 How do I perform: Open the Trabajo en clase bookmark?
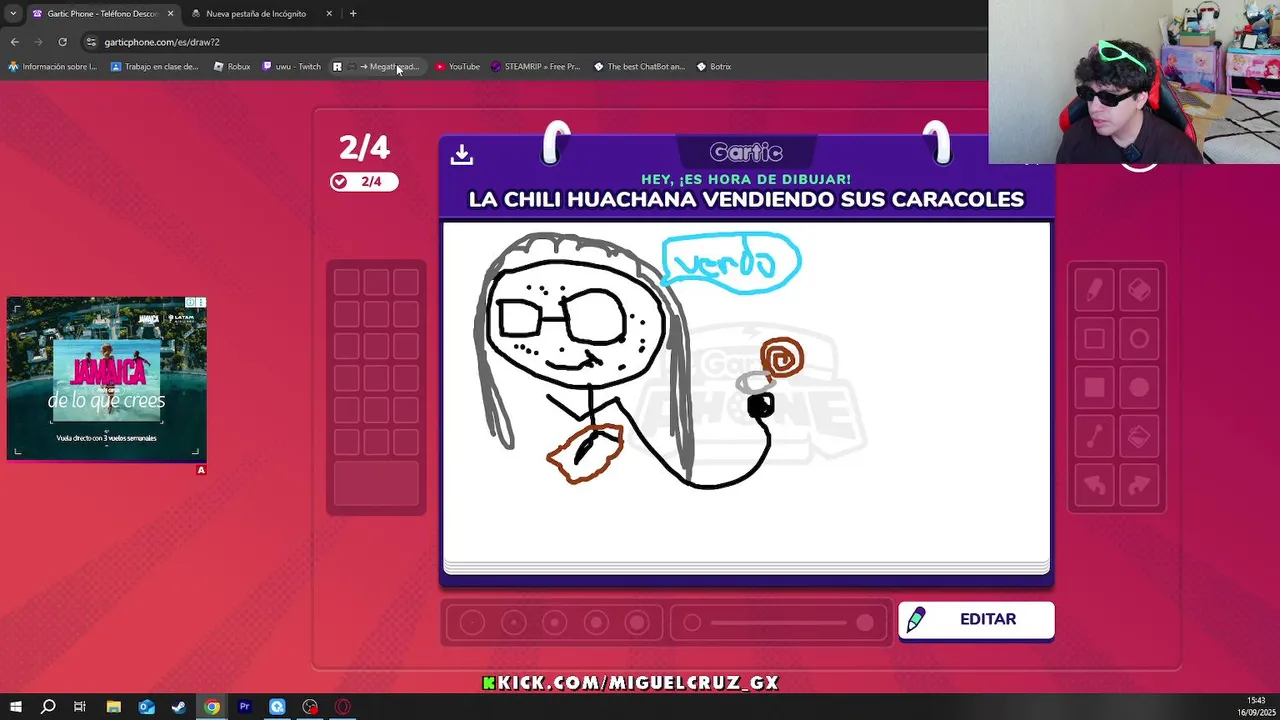155,67
